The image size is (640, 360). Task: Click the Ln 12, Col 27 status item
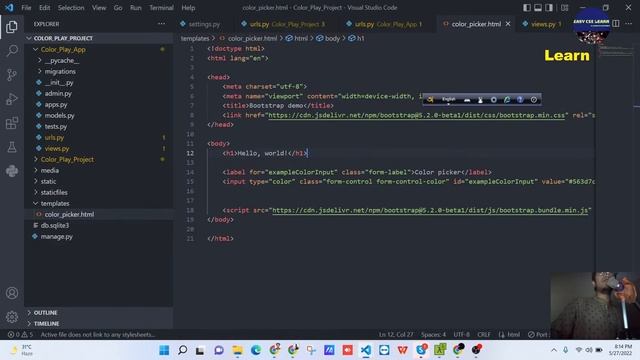[x=396, y=334]
